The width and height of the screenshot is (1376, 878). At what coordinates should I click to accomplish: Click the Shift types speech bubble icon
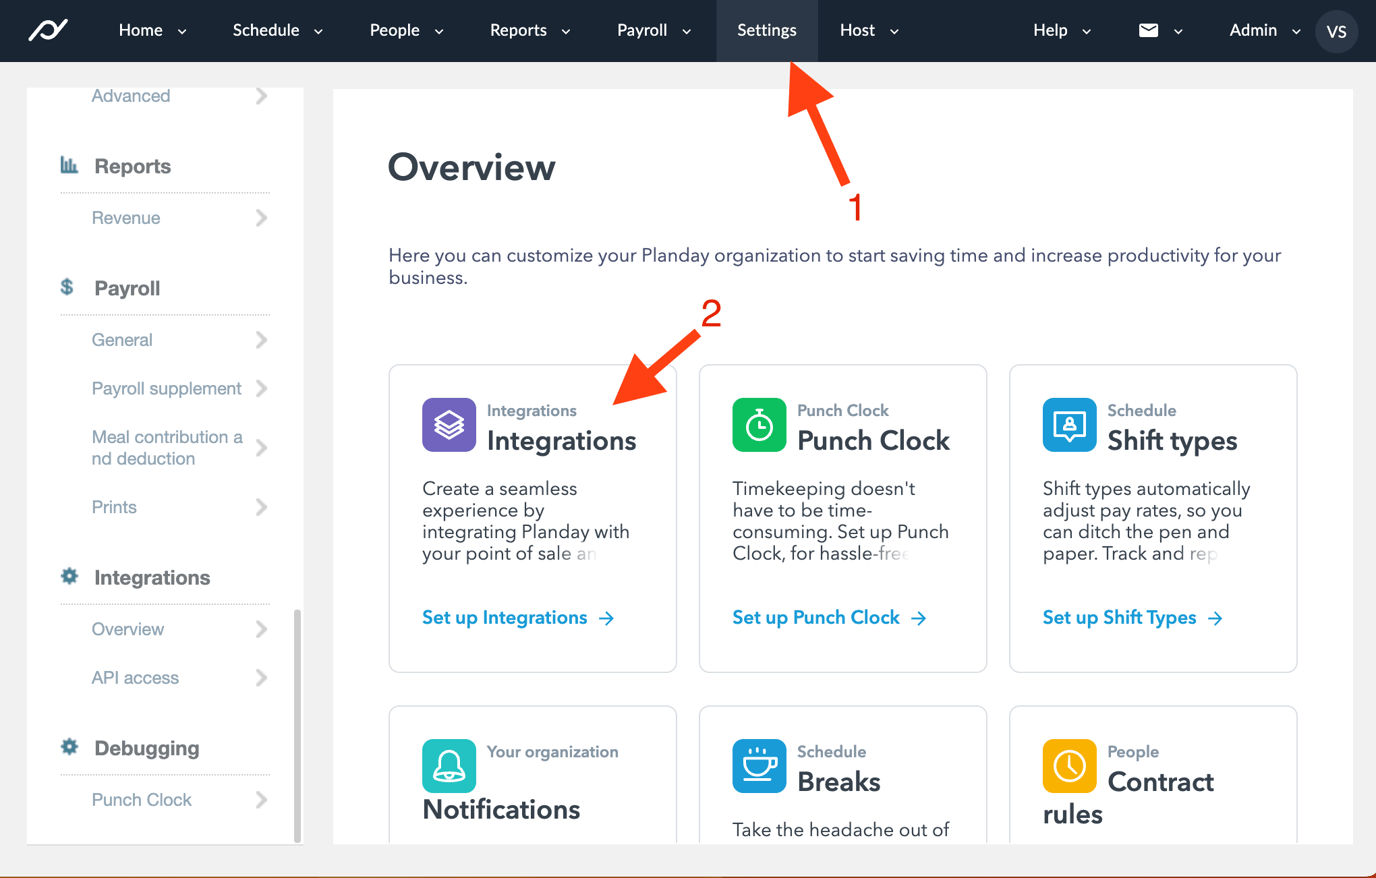pyautogui.click(x=1069, y=424)
